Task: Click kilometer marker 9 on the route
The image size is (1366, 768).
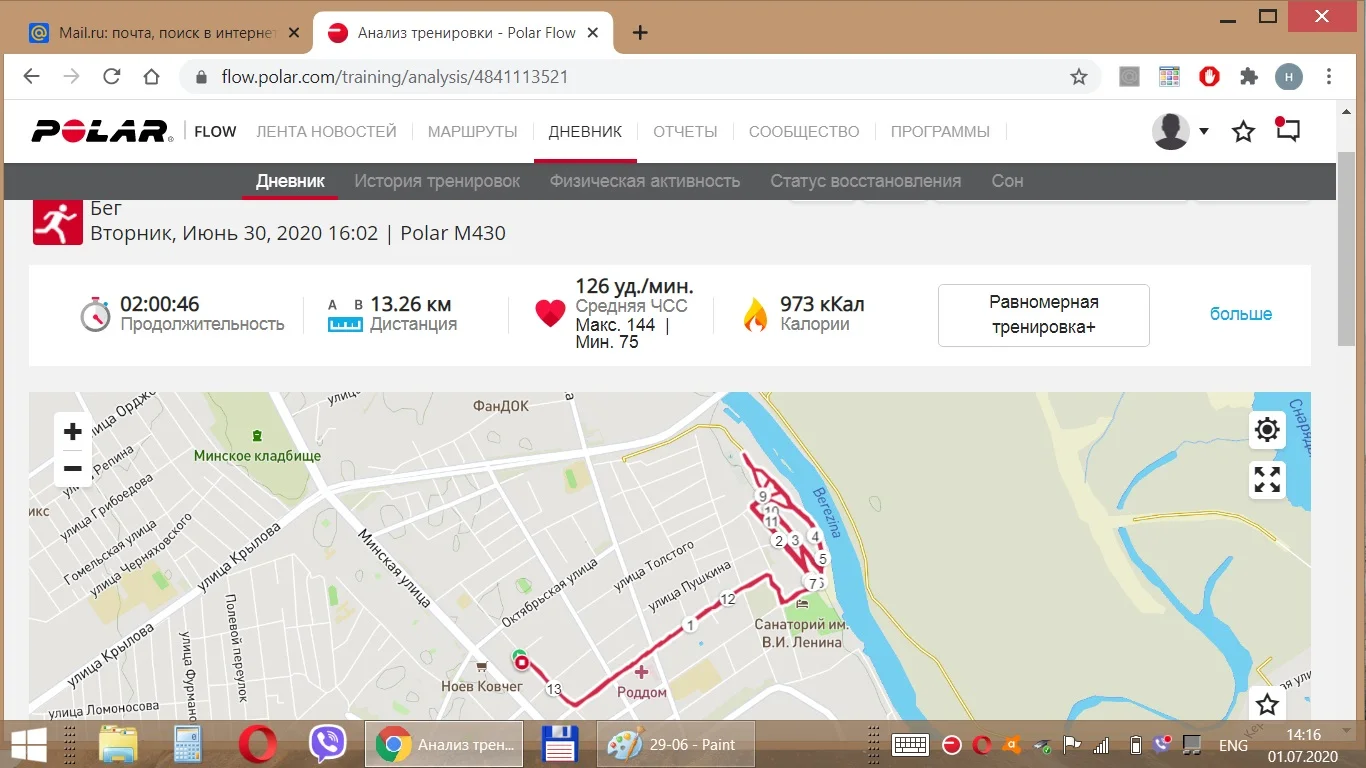Action: click(763, 496)
